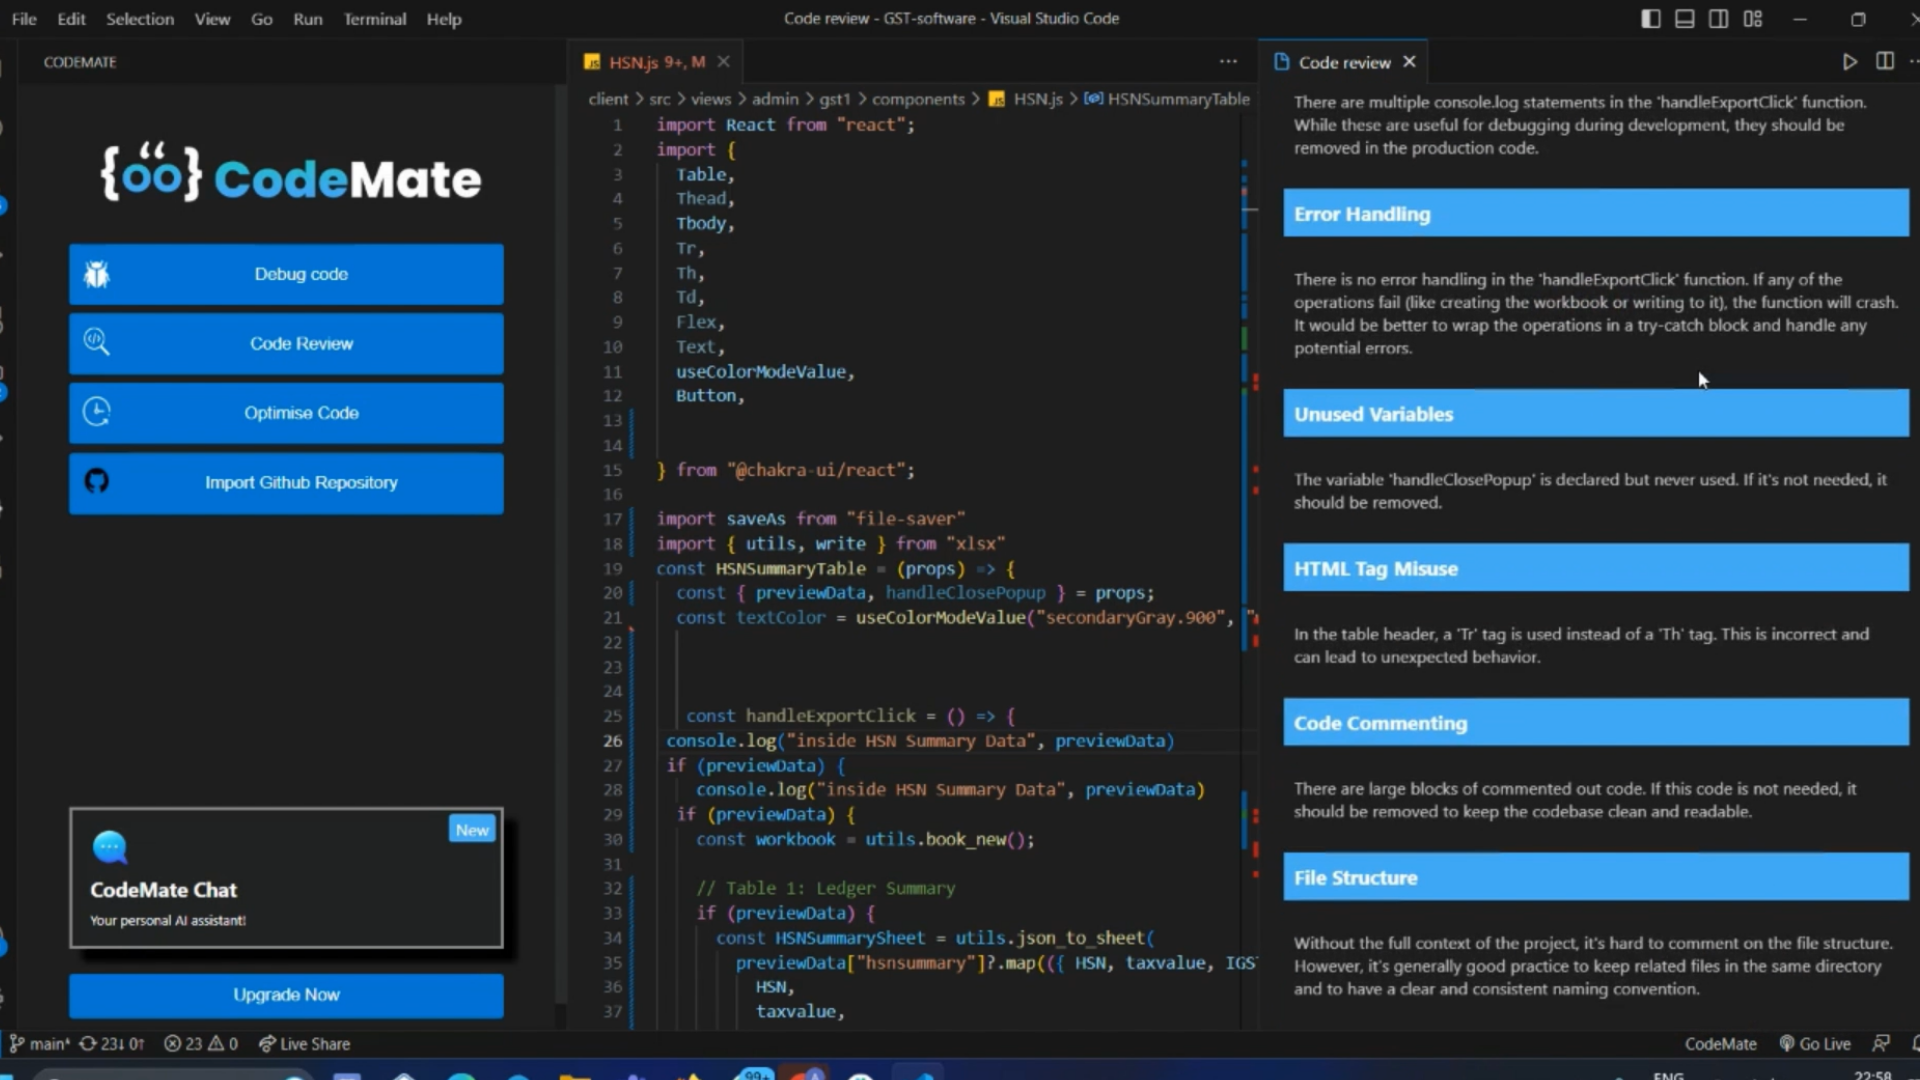Click the handleExportClick declaration on line 25
Screen dimensions: 1920x1080
(830, 716)
